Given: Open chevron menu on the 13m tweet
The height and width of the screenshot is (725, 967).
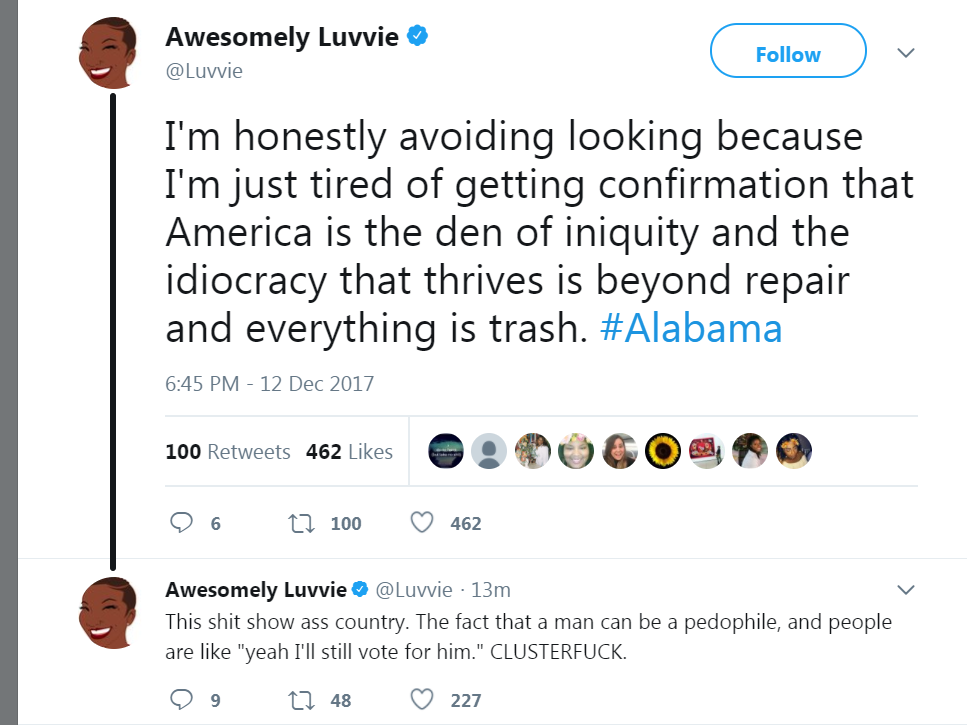Looking at the screenshot, I should click(905, 590).
